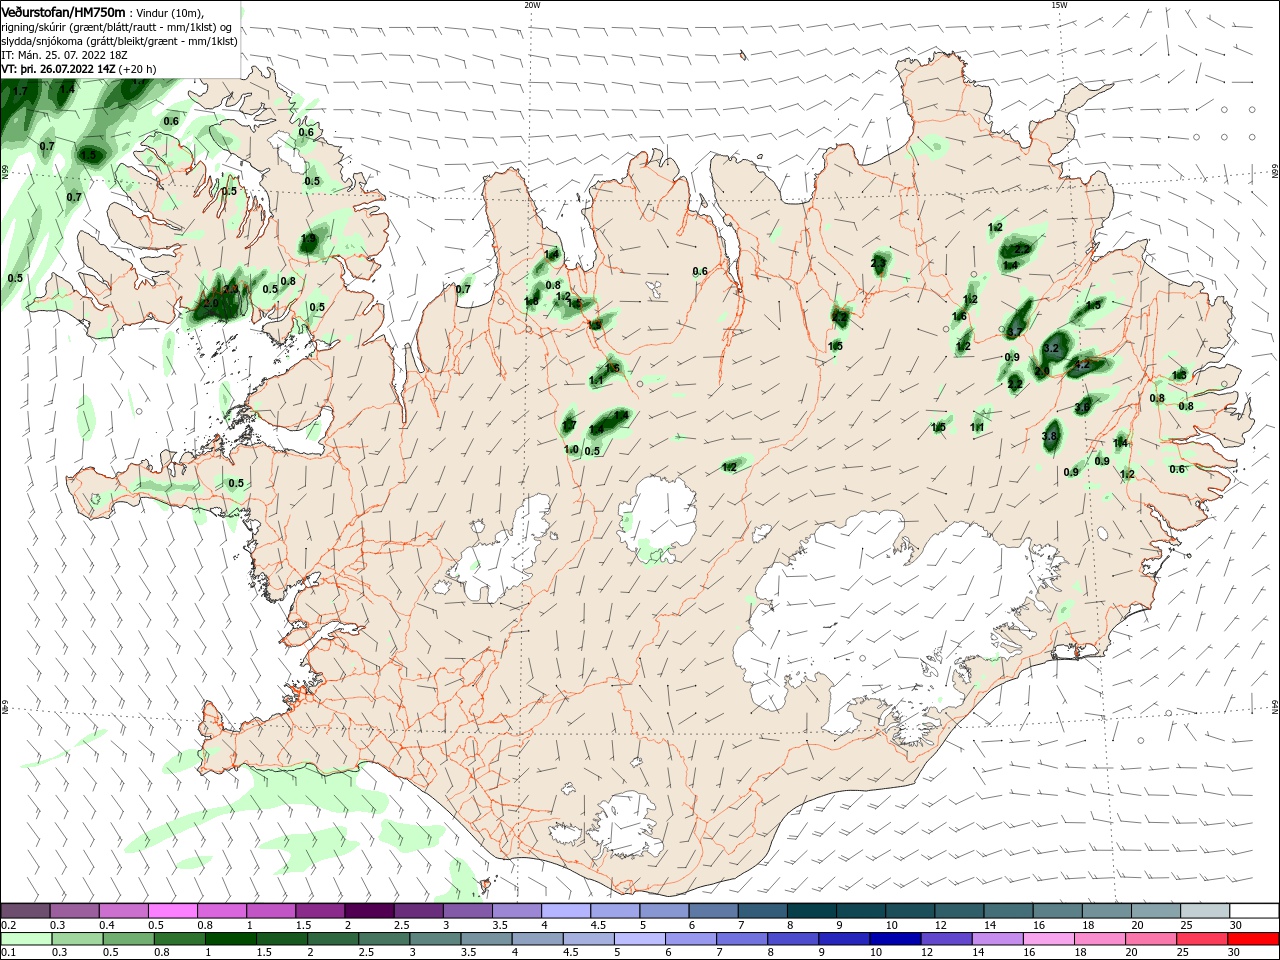
Task: Click the 3.2 precipitation value on map
Action: 1050,348
